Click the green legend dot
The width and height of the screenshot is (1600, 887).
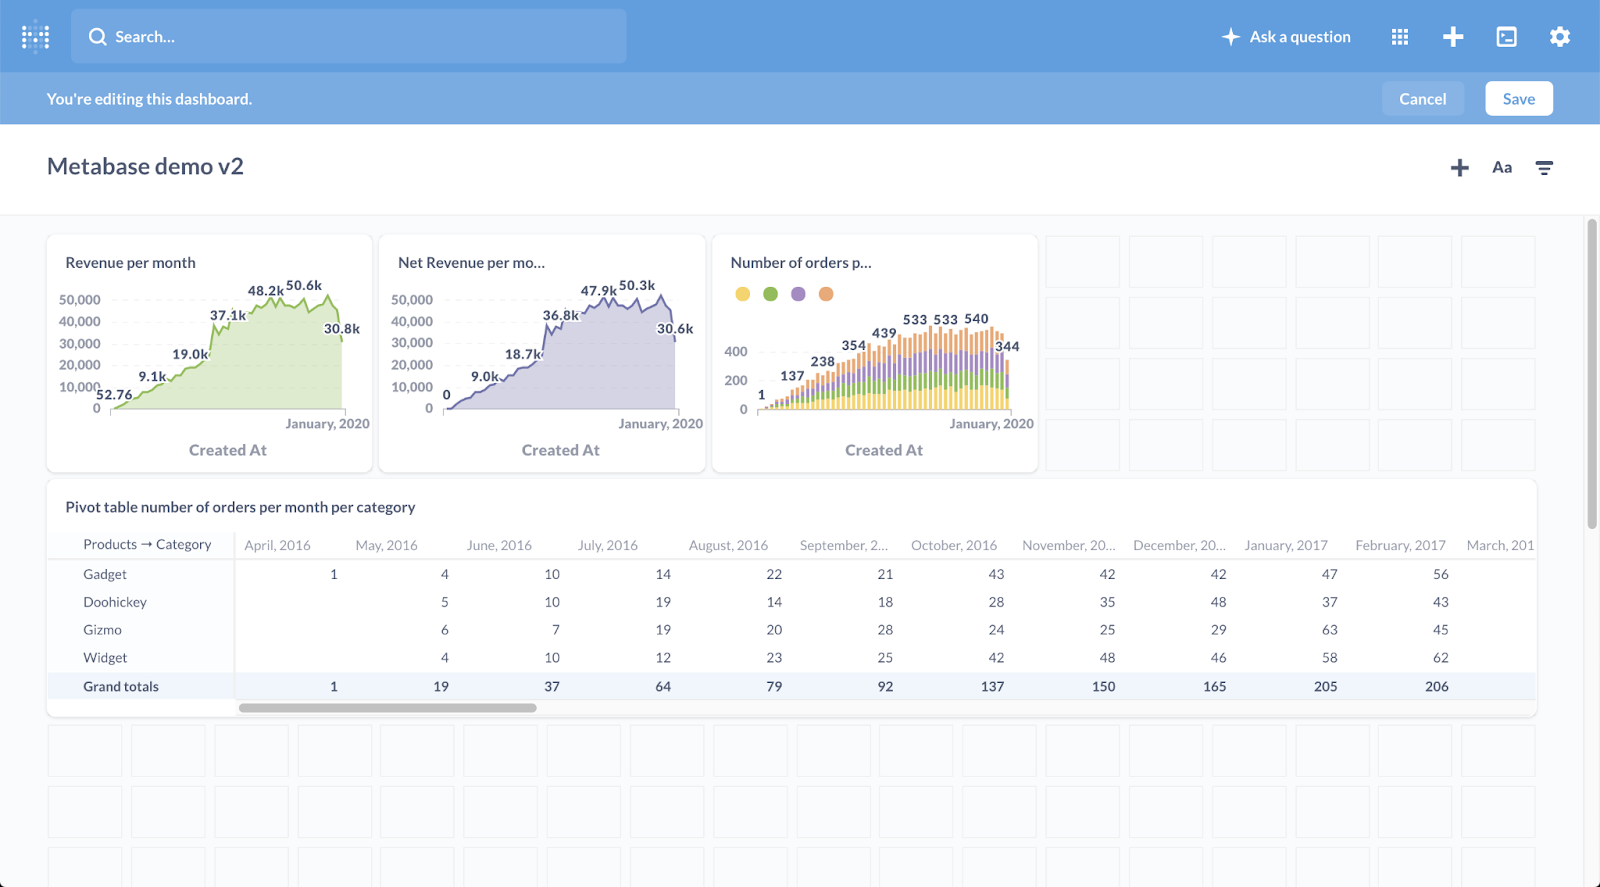tap(770, 294)
